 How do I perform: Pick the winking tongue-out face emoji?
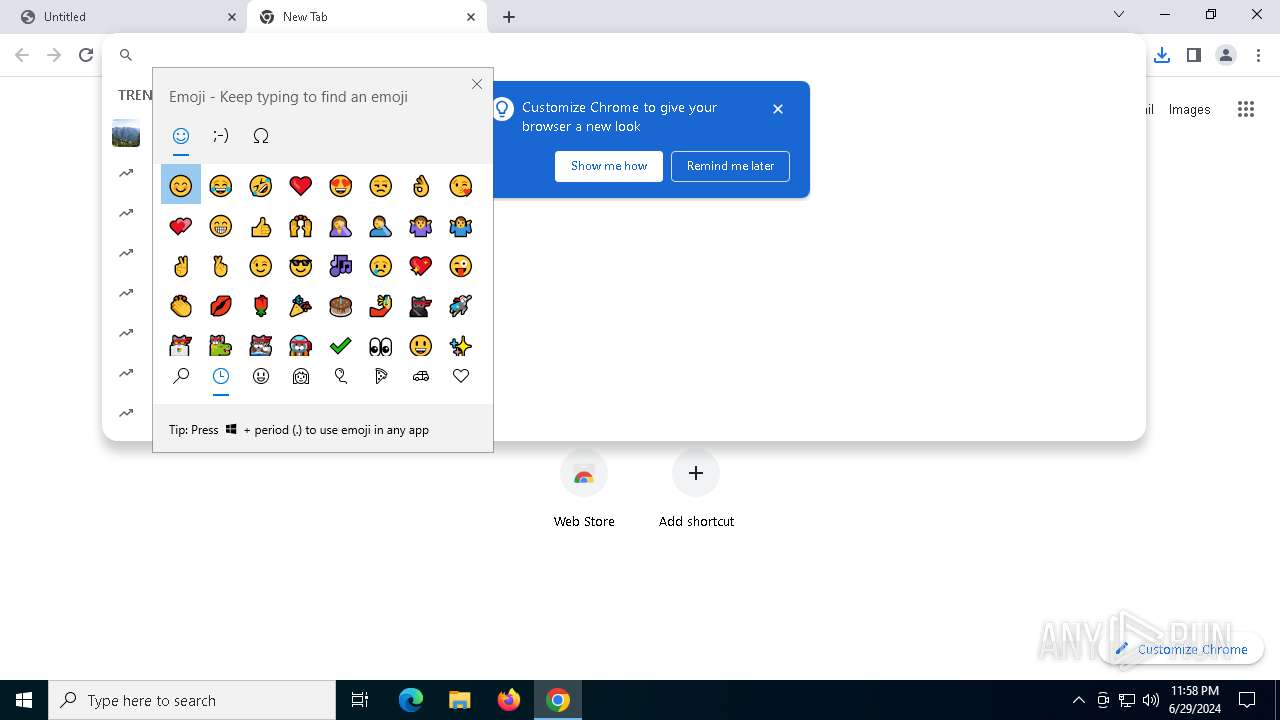click(461, 266)
